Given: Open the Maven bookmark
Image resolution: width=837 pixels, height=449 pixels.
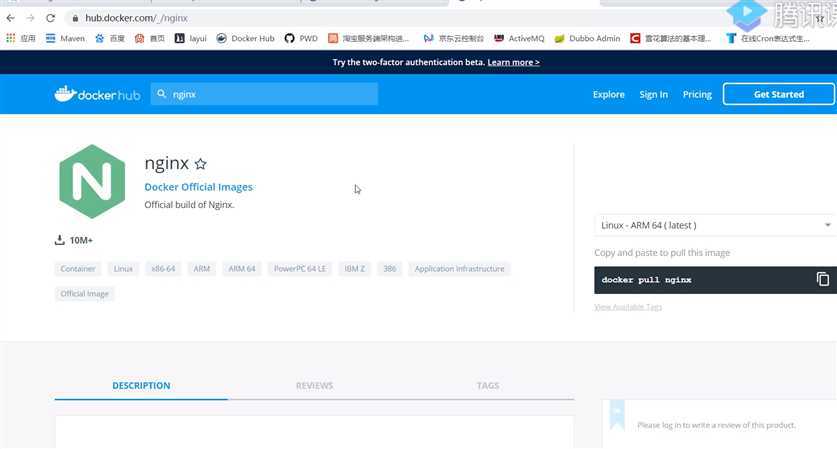Looking at the screenshot, I should 65,38.
